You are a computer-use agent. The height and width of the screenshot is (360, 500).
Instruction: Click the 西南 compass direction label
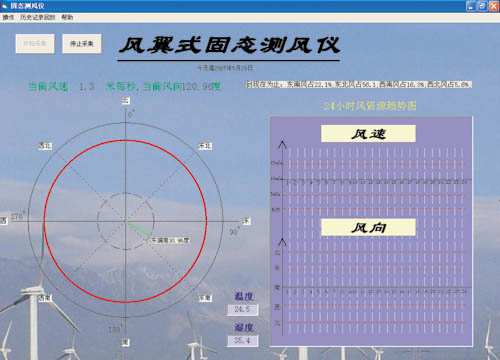[x=45, y=298]
